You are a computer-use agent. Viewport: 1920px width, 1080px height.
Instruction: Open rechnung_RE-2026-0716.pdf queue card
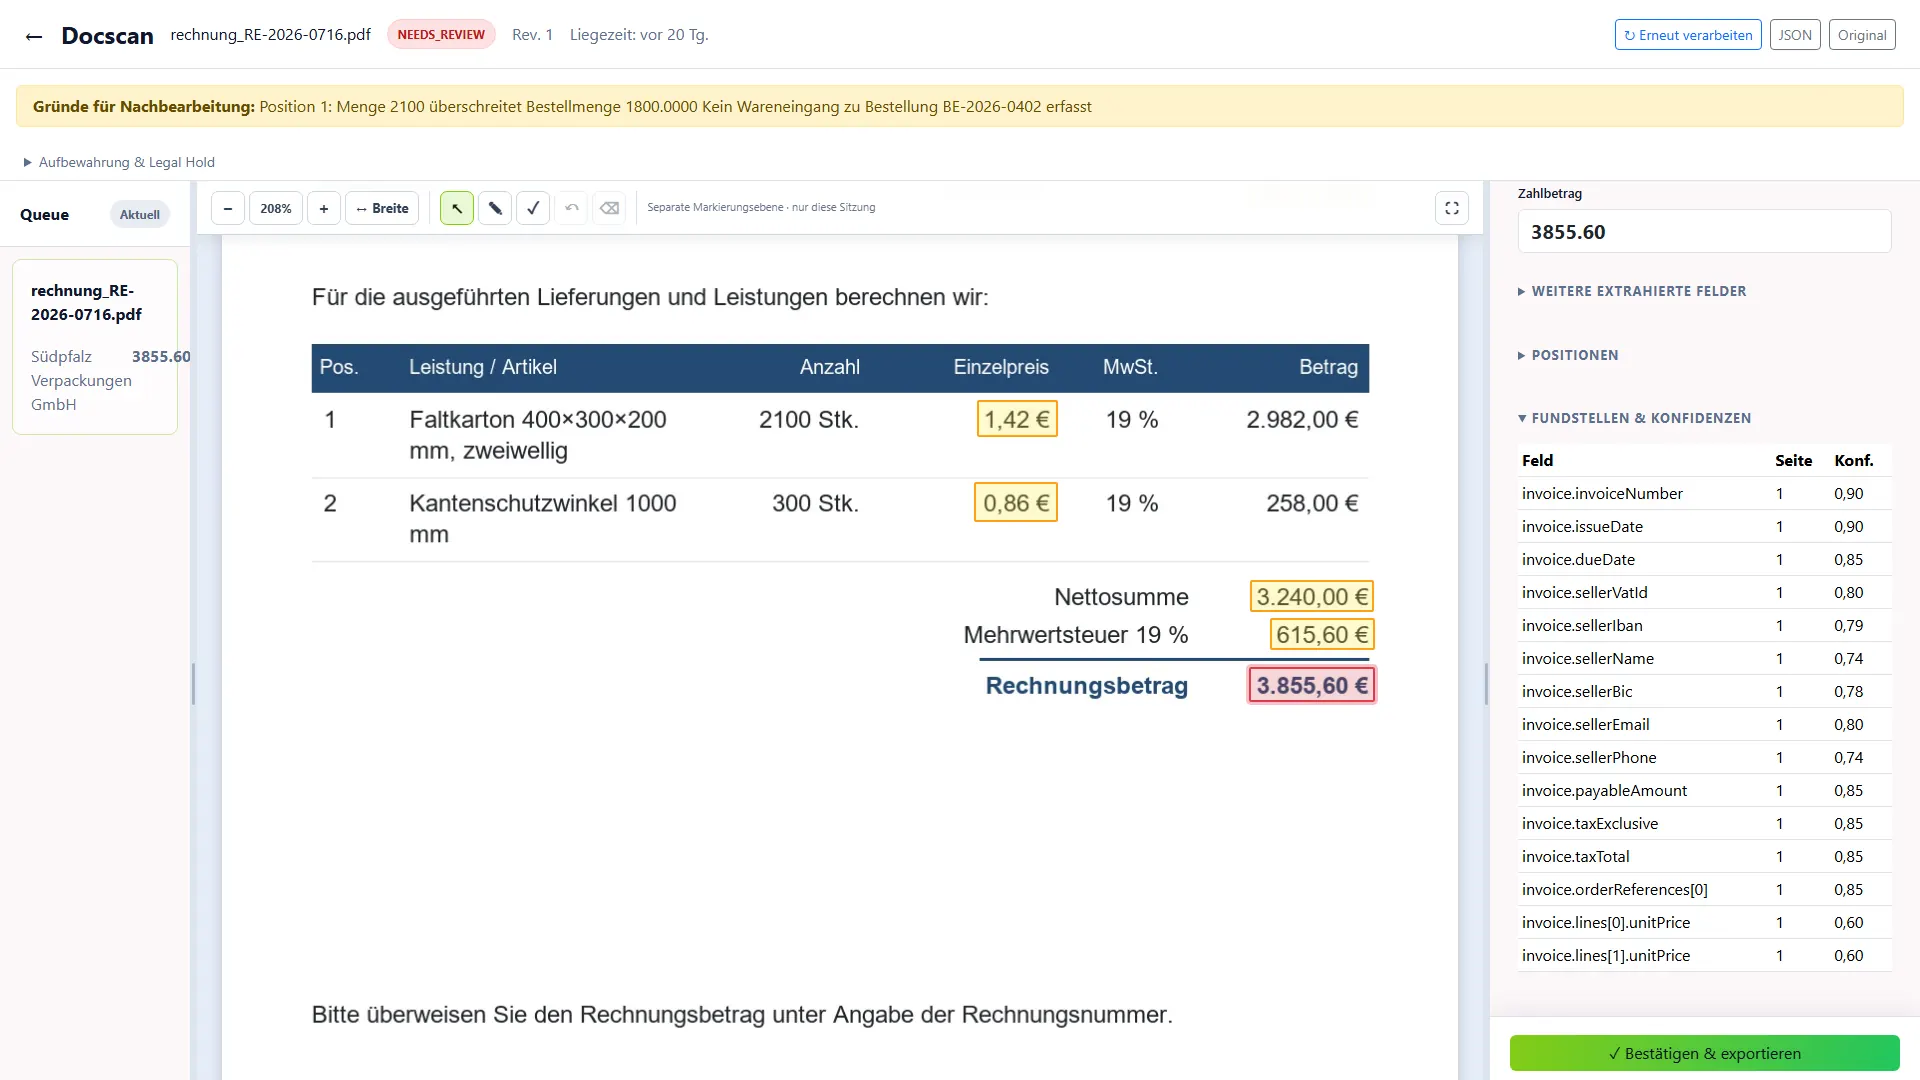click(x=95, y=347)
